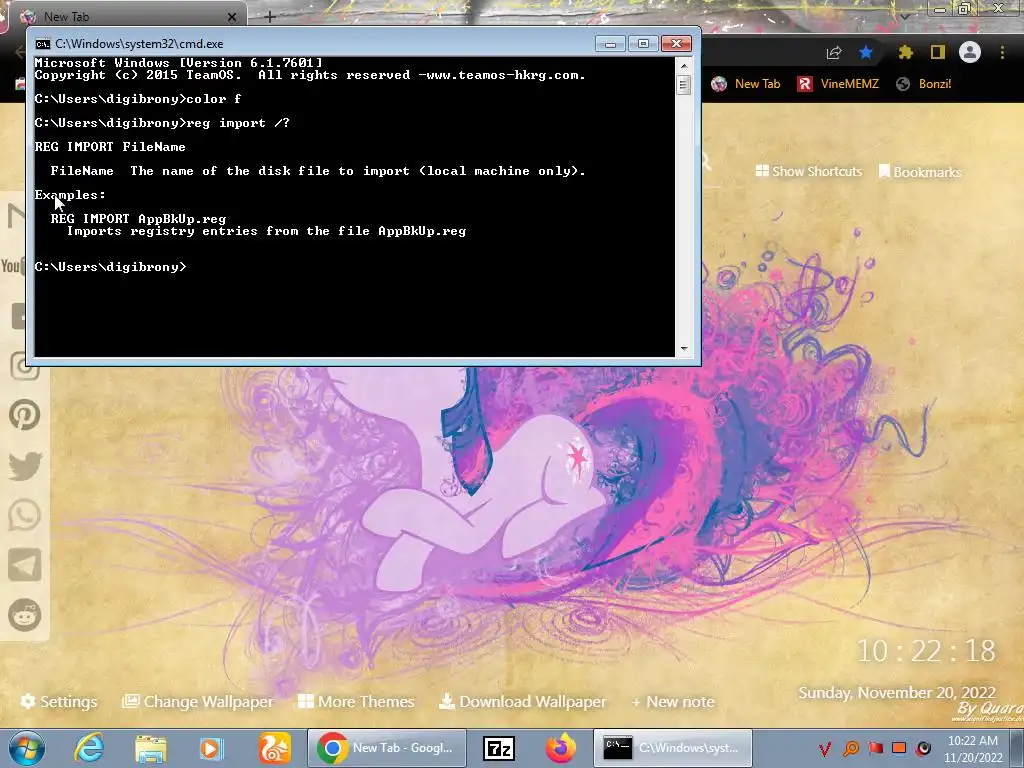Viewport: 1024px width, 768px height.
Task: Open the Chrome extensions puzzle icon
Action: (905, 52)
